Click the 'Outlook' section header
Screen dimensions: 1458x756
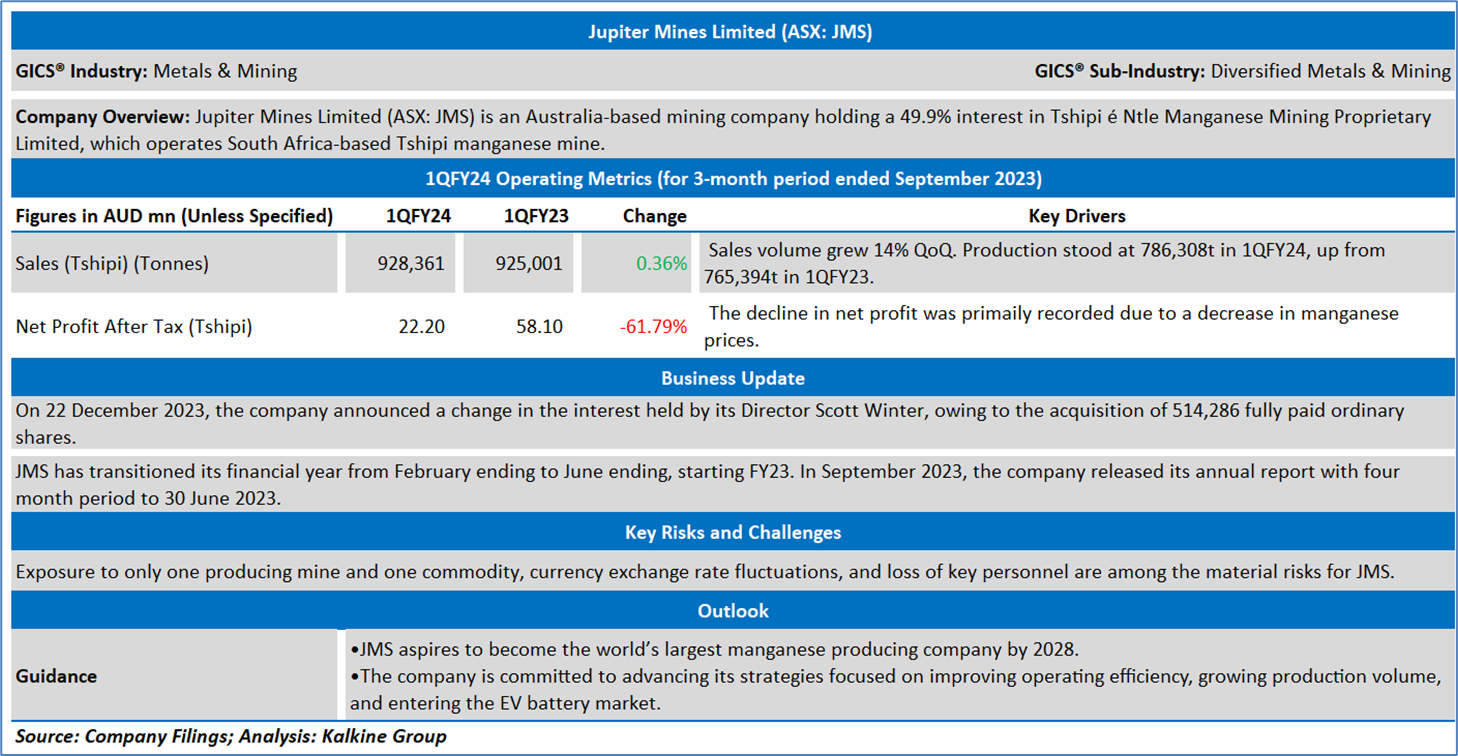click(733, 611)
